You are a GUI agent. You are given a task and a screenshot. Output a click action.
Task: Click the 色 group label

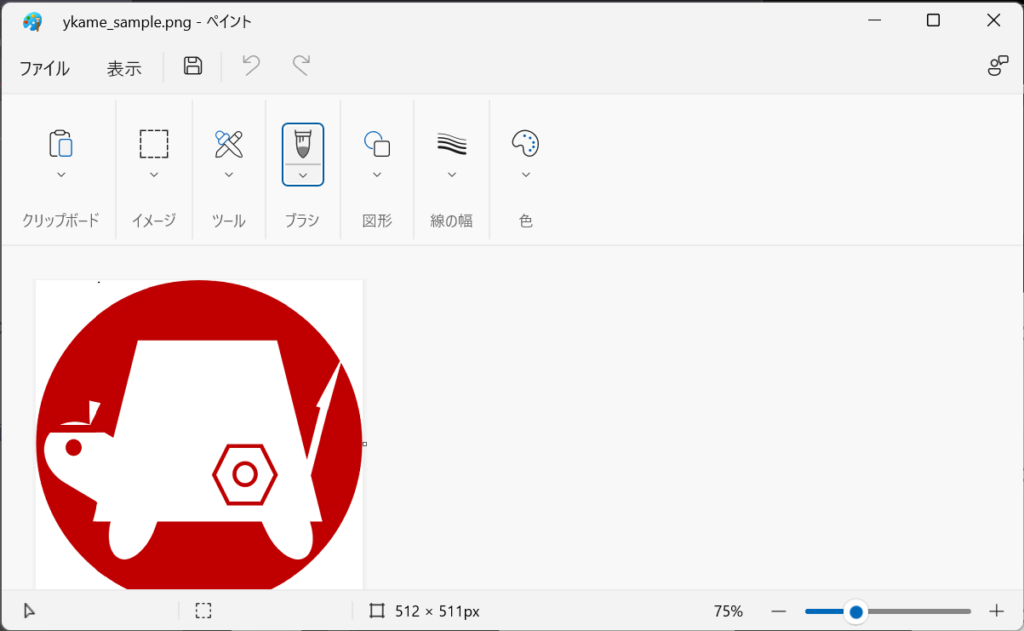pyautogui.click(x=526, y=221)
